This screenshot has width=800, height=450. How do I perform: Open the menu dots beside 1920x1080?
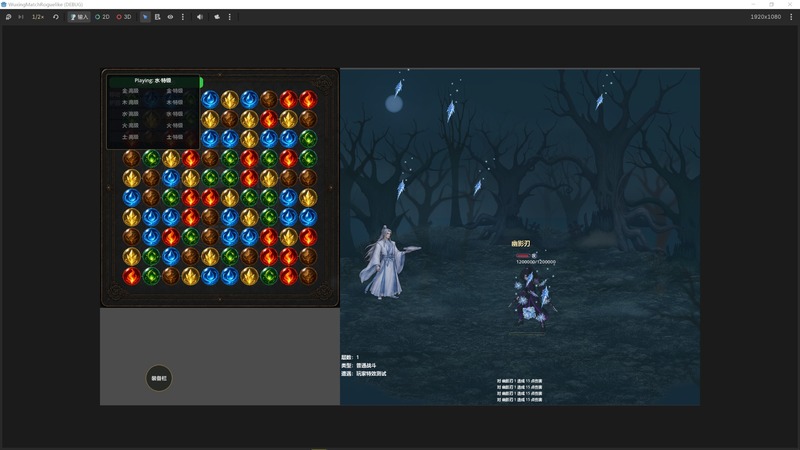[791, 17]
